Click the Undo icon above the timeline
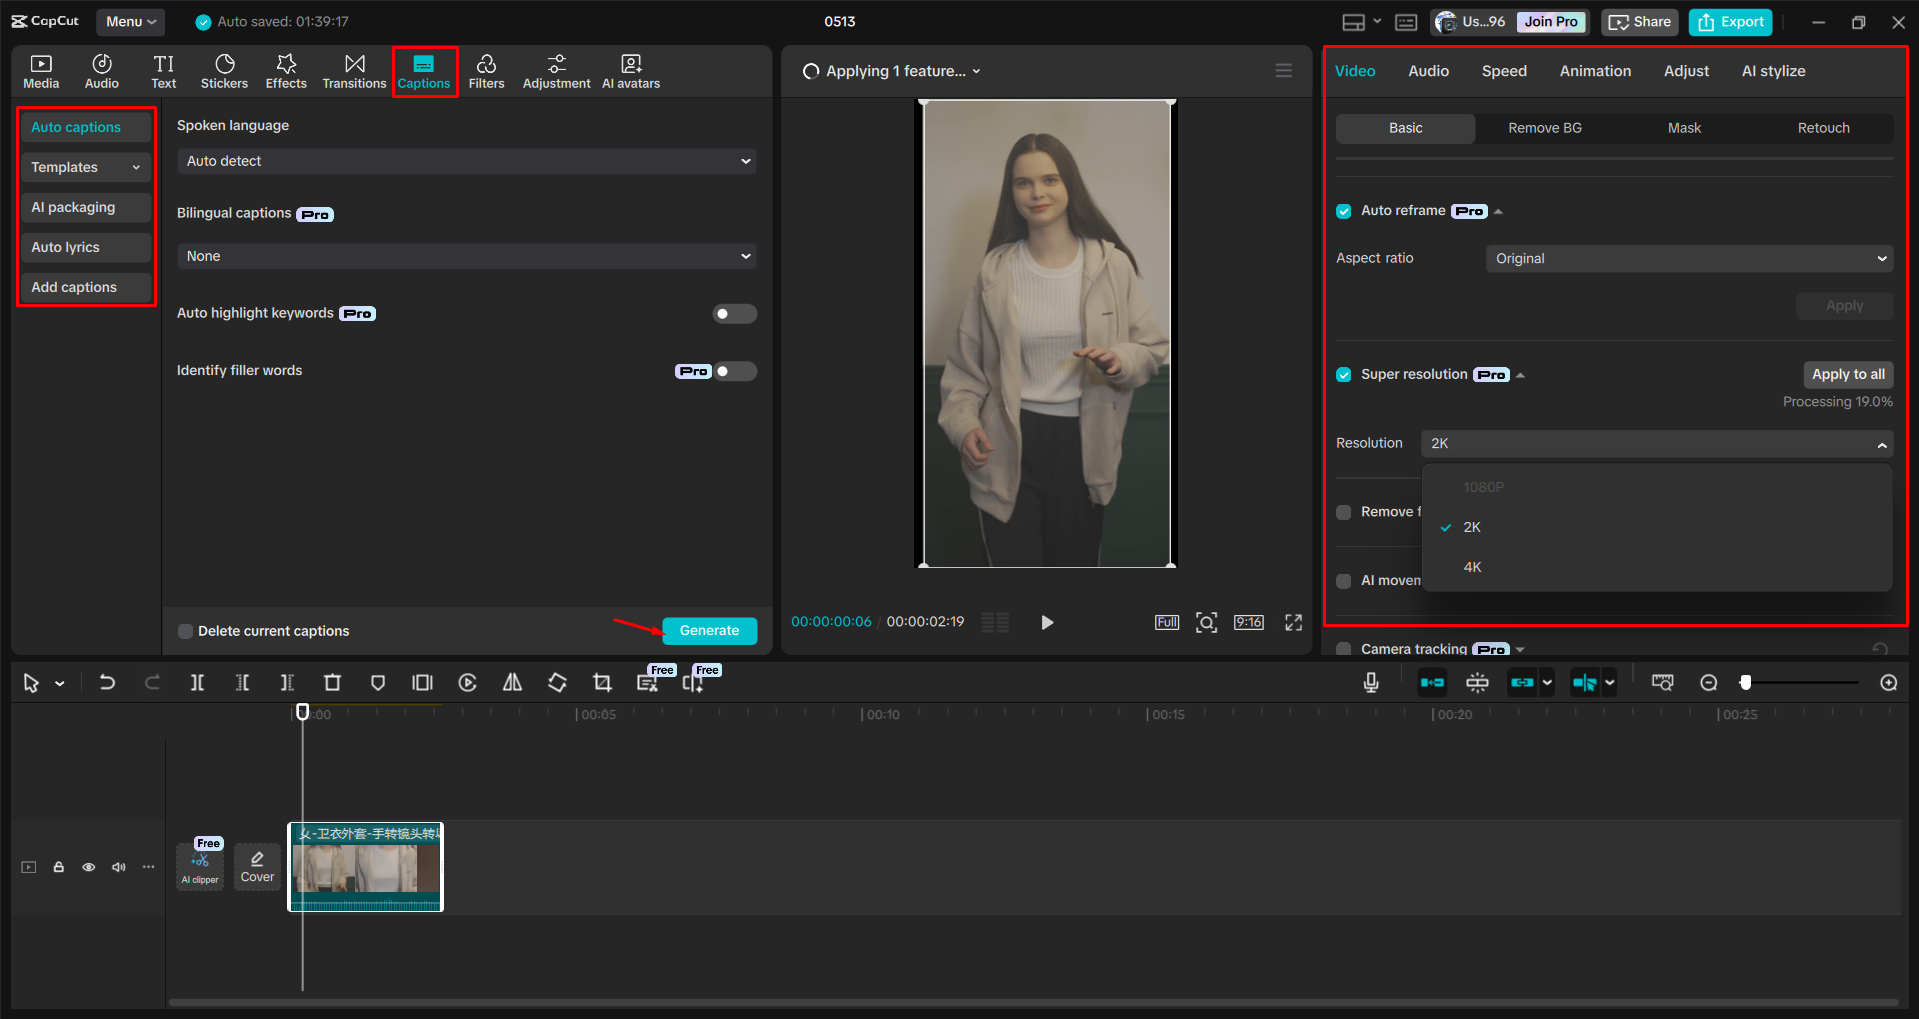Screen dimensions: 1919x1019 107,682
